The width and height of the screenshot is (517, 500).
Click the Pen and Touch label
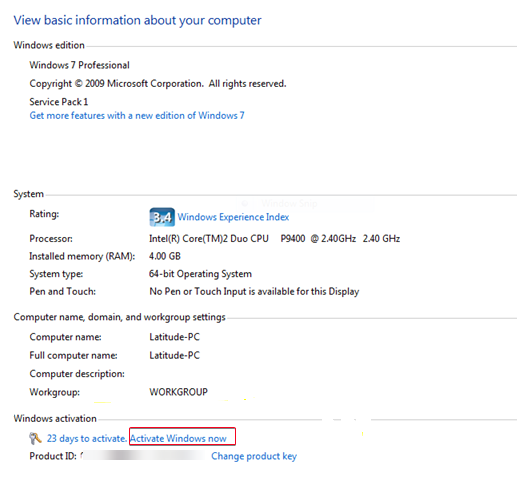[x=62, y=292]
